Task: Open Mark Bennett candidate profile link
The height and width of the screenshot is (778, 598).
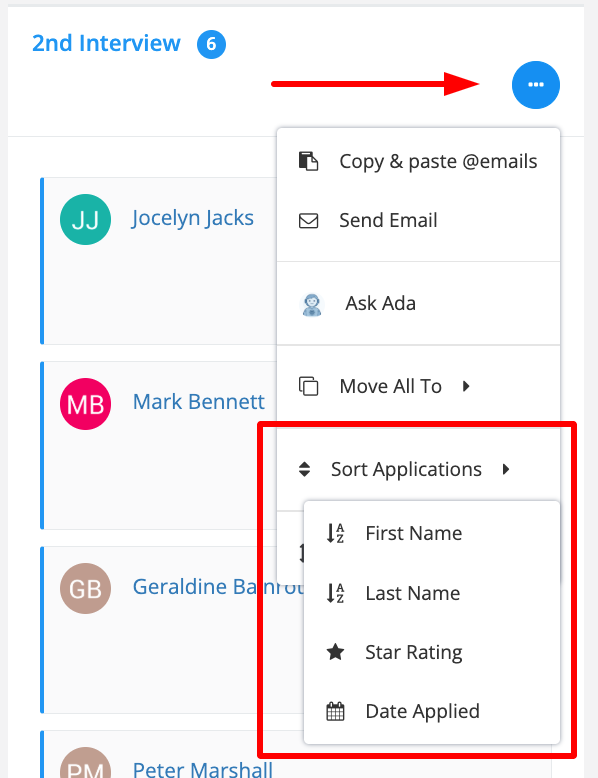Action: click(x=199, y=402)
